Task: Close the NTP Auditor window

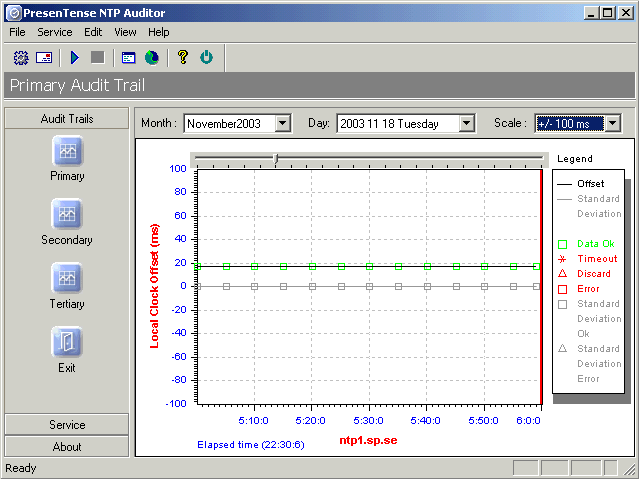Action: click(626, 13)
